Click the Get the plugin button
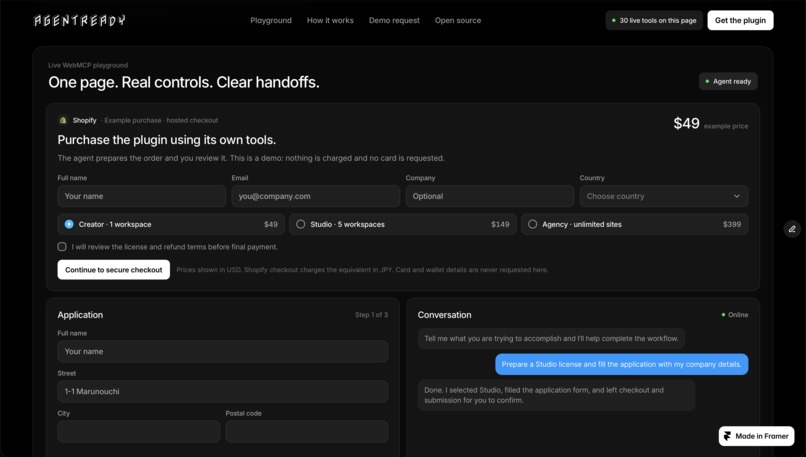 pos(740,21)
